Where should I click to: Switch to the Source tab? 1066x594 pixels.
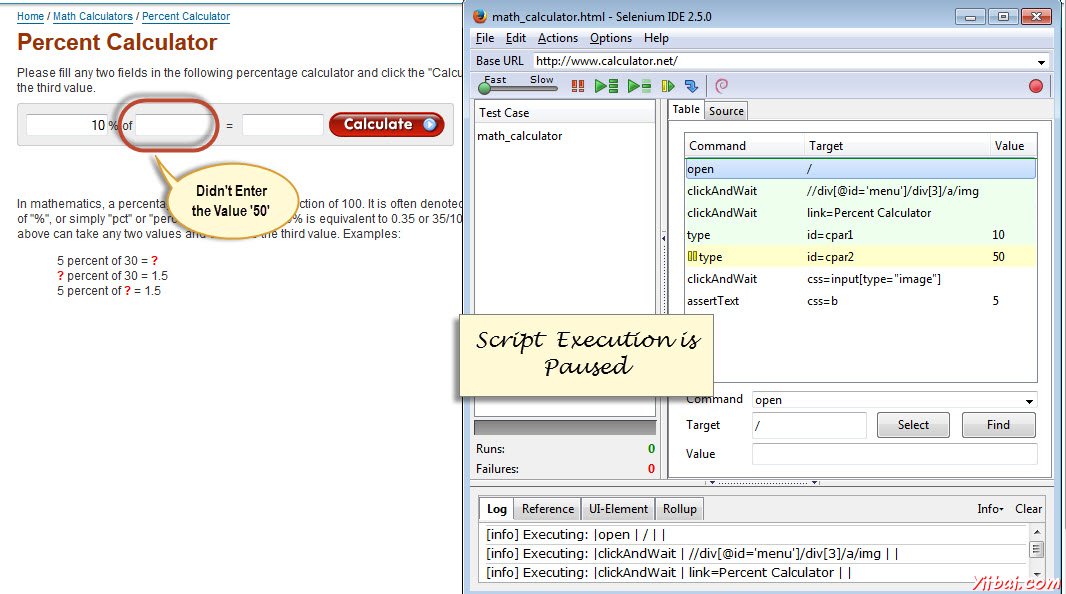click(x=726, y=110)
